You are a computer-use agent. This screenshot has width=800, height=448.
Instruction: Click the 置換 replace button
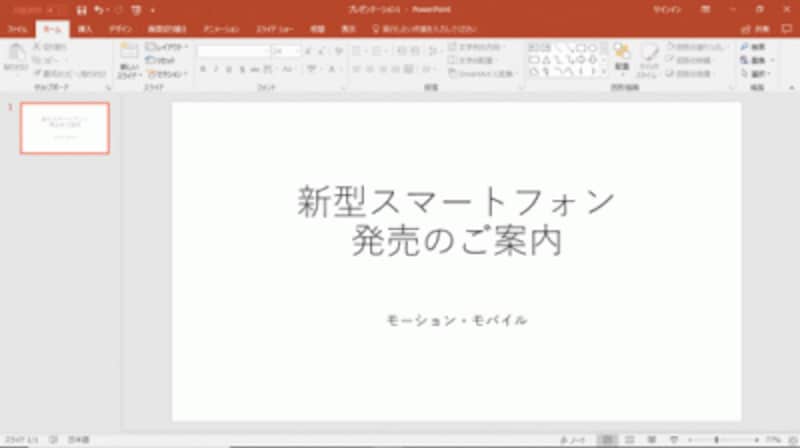click(x=757, y=60)
